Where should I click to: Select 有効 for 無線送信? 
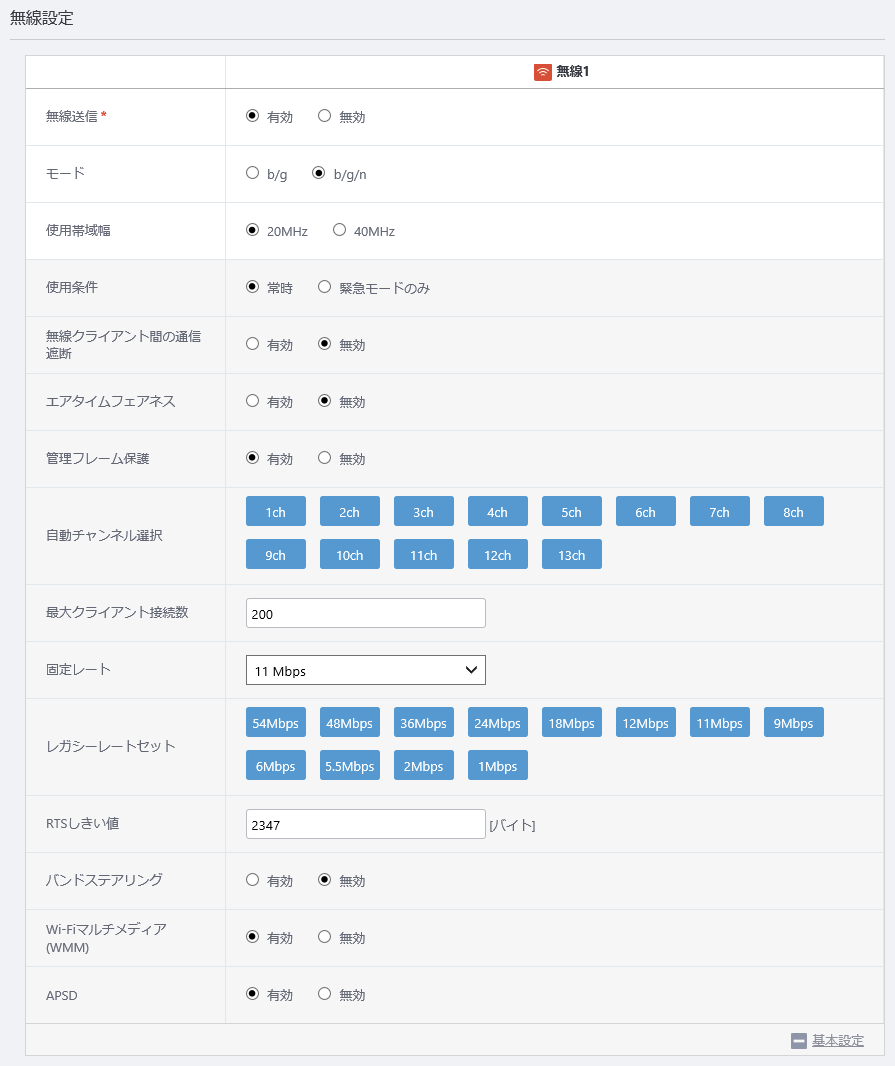tap(252, 116)
